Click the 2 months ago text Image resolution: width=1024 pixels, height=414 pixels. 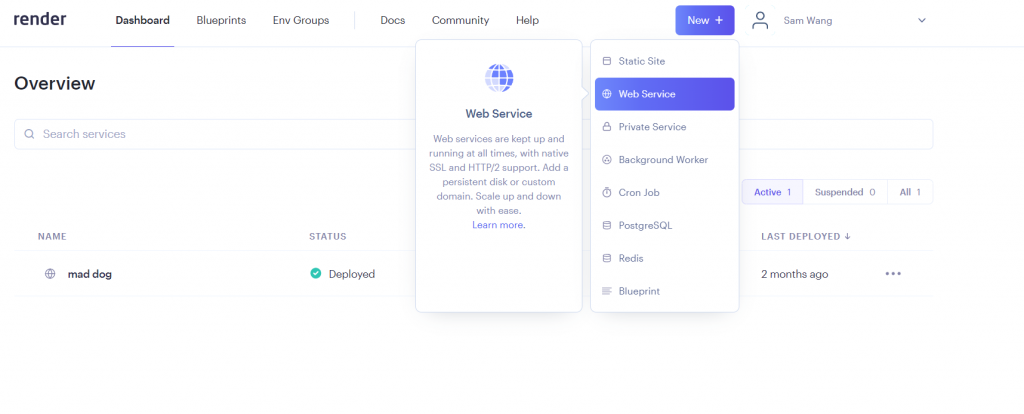[795, 274]
